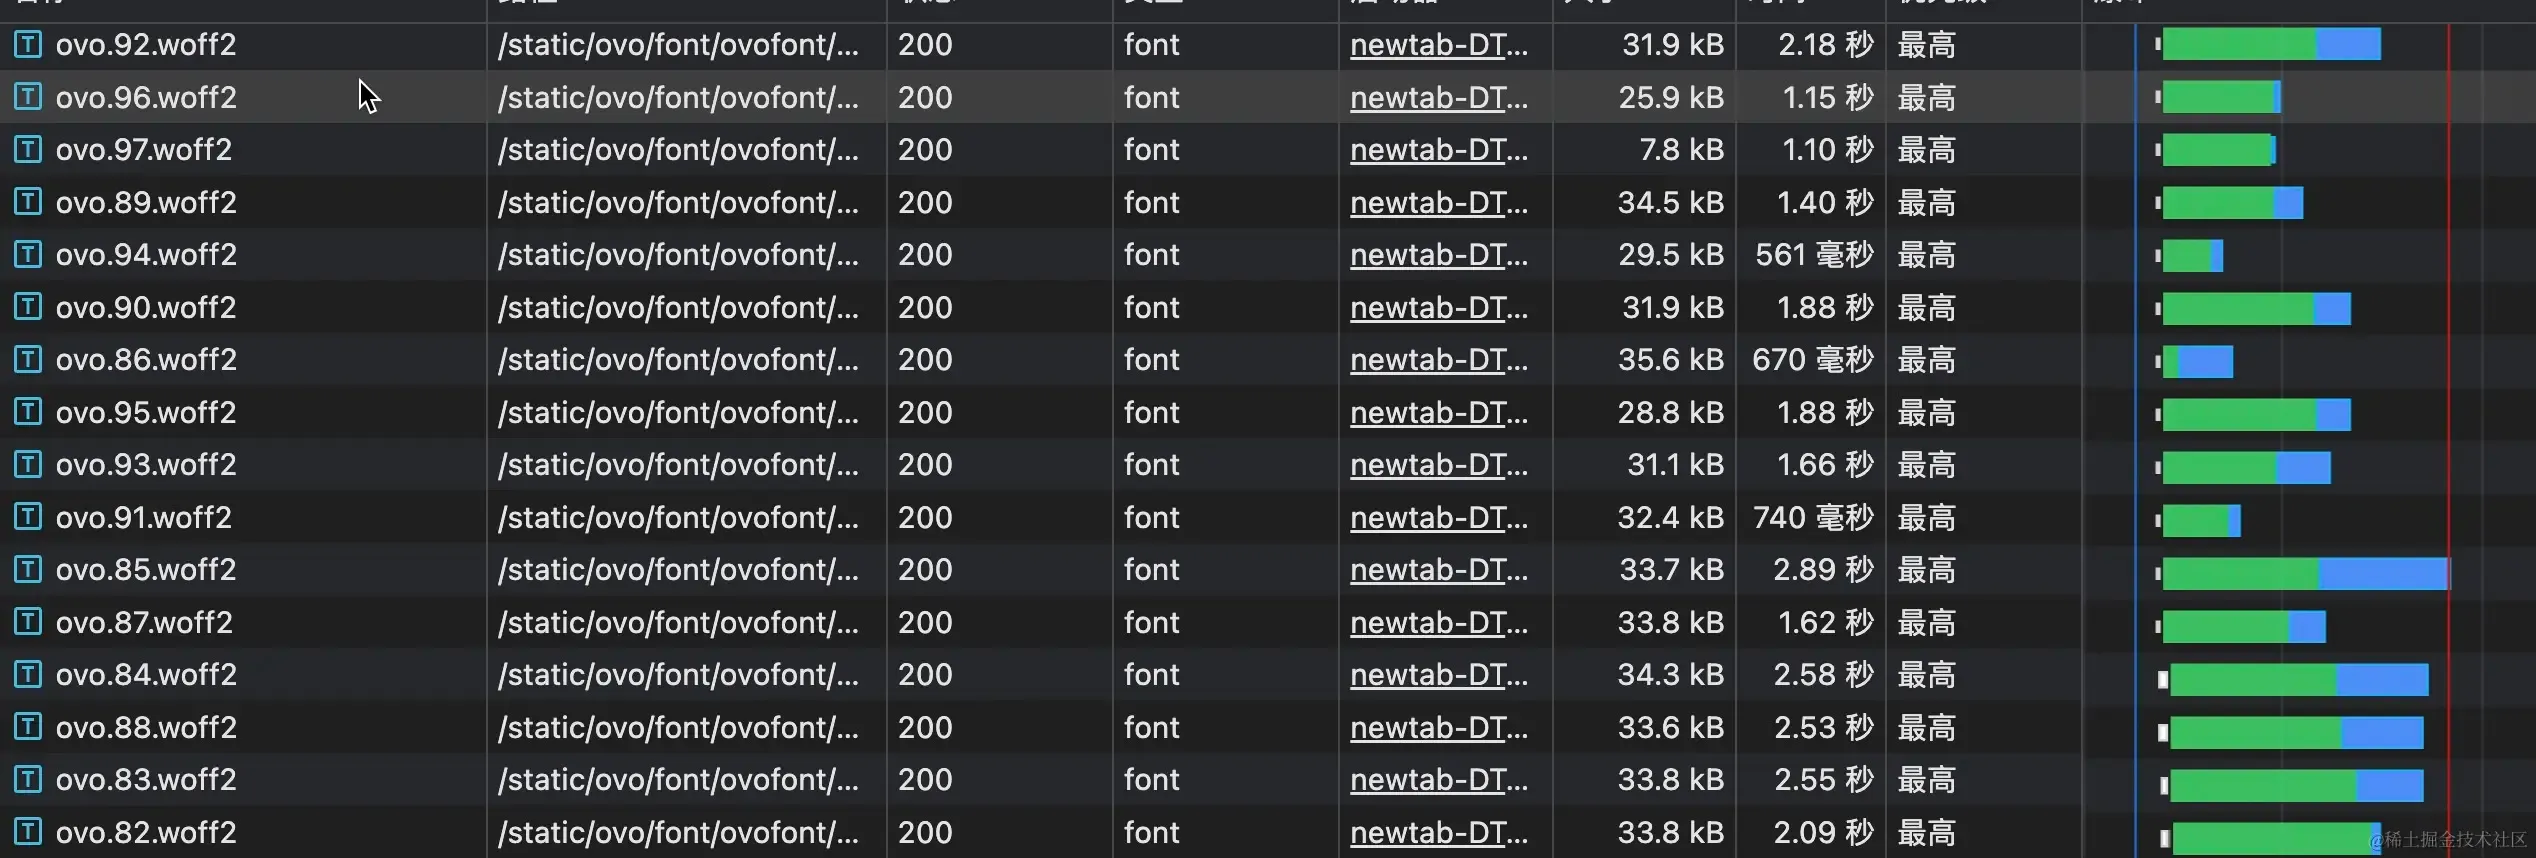Click the font icon beside ovo.96.woff2
The image size is (2536, 858).
[x=28, y=97]
